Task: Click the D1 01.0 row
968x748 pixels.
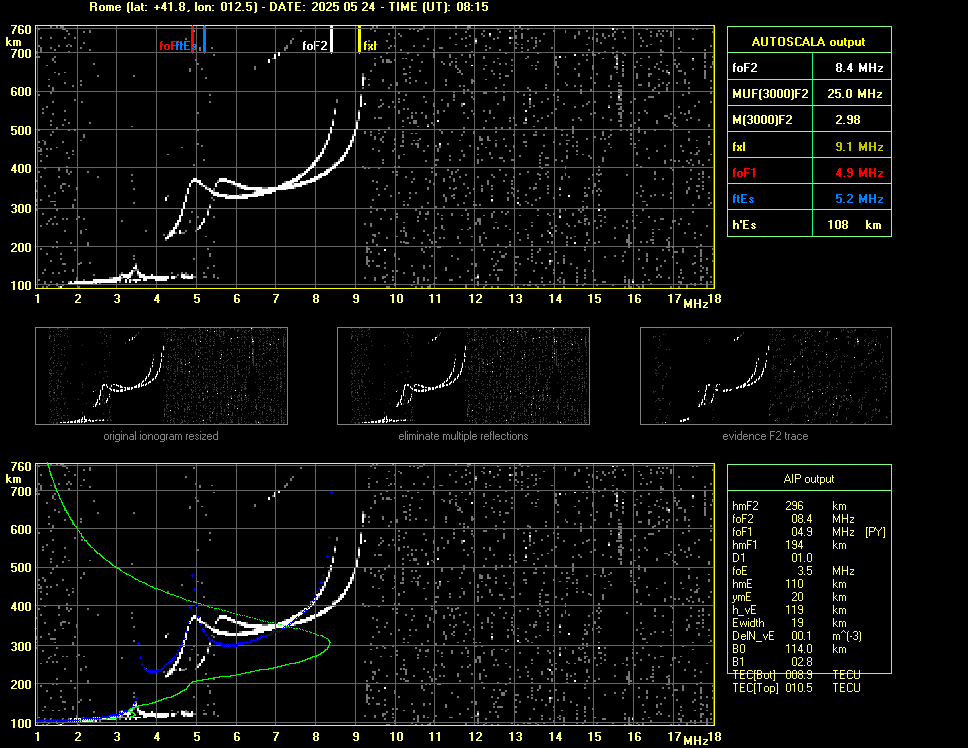Action: click(x=772, y=558)
